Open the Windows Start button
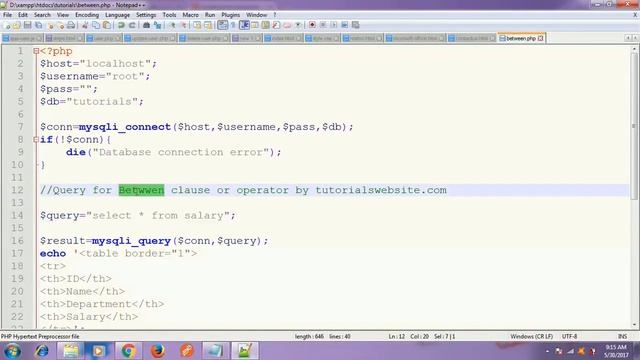640x360 pixels. pos(12,351)
